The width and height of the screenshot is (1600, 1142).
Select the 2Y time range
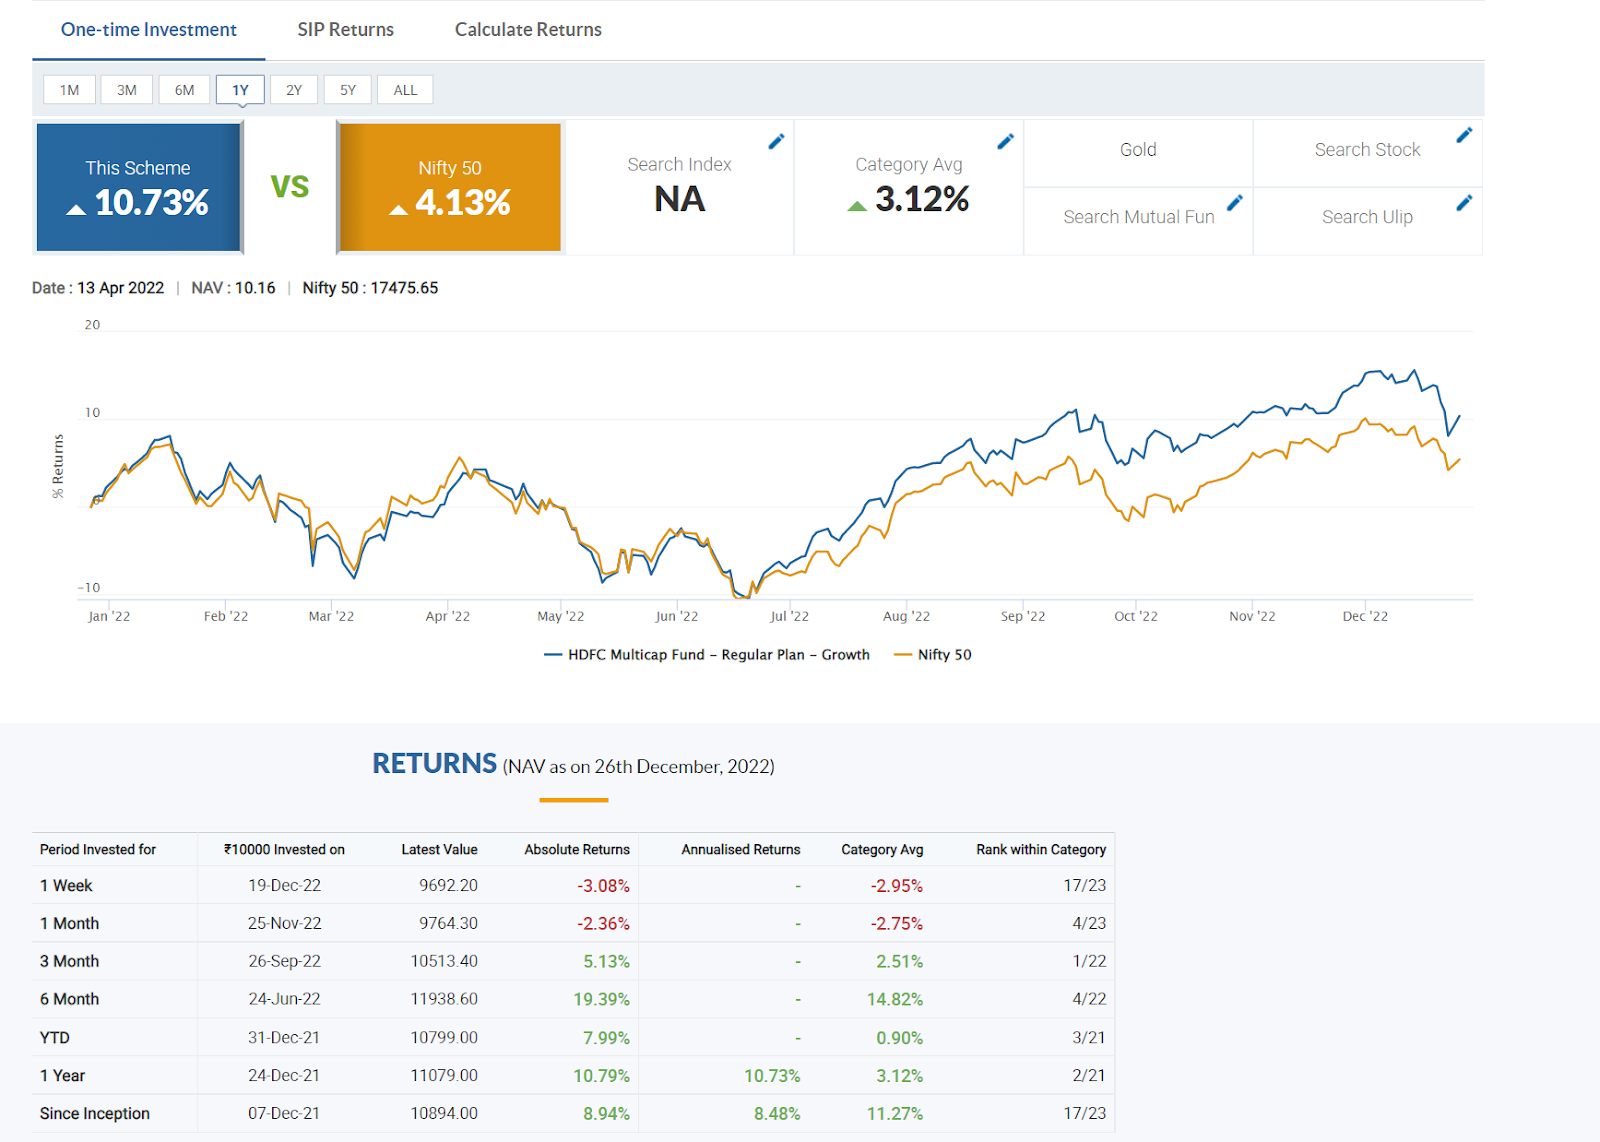294,90
